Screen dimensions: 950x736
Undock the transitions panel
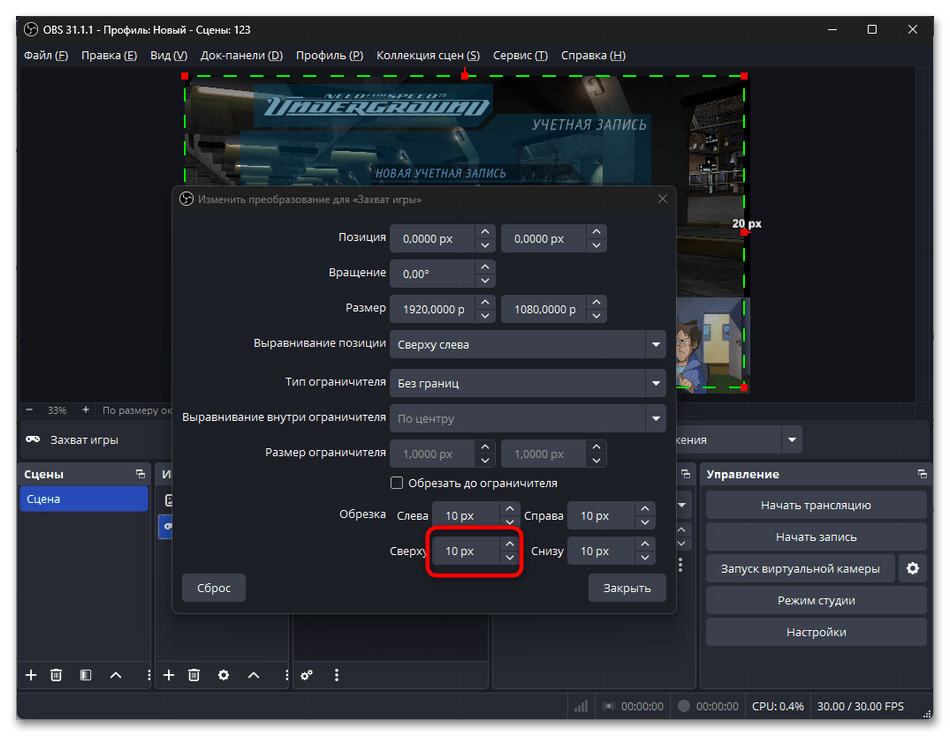coord(685,474)
